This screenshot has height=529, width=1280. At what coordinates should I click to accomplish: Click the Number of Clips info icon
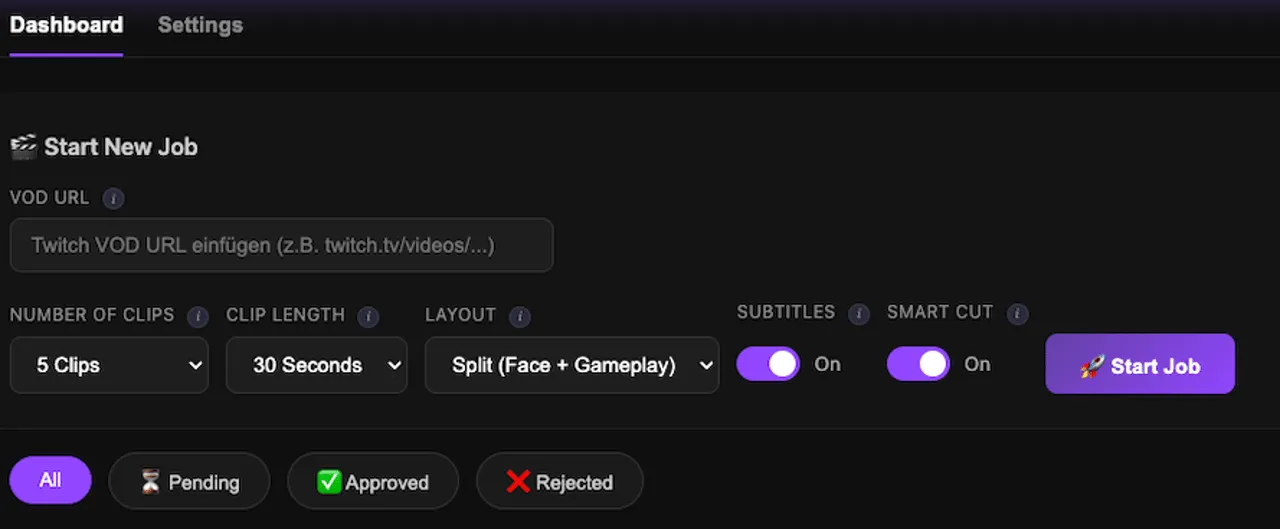tap(198, 316)
